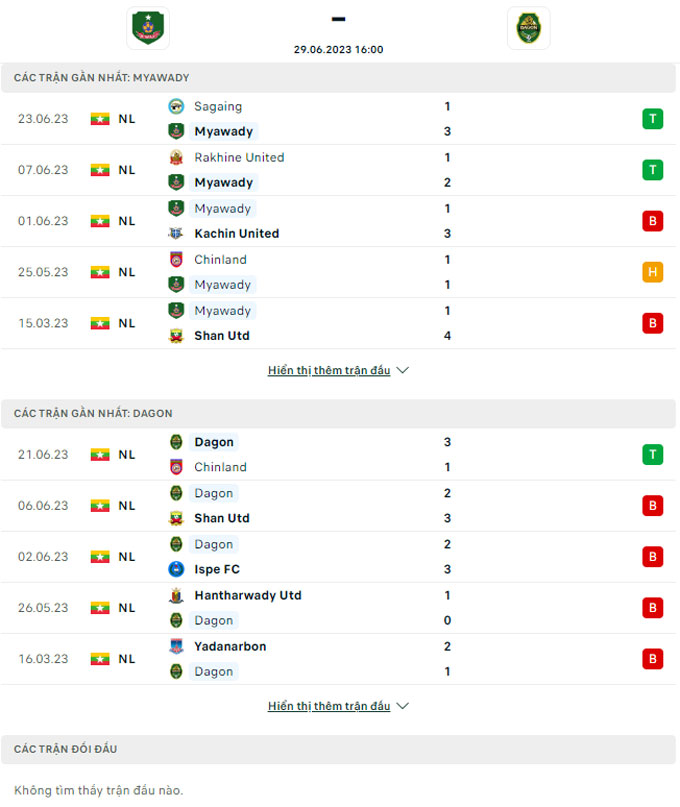Click the Dagon team crest in header
The image size is (680, 807).
pos(528,28)
